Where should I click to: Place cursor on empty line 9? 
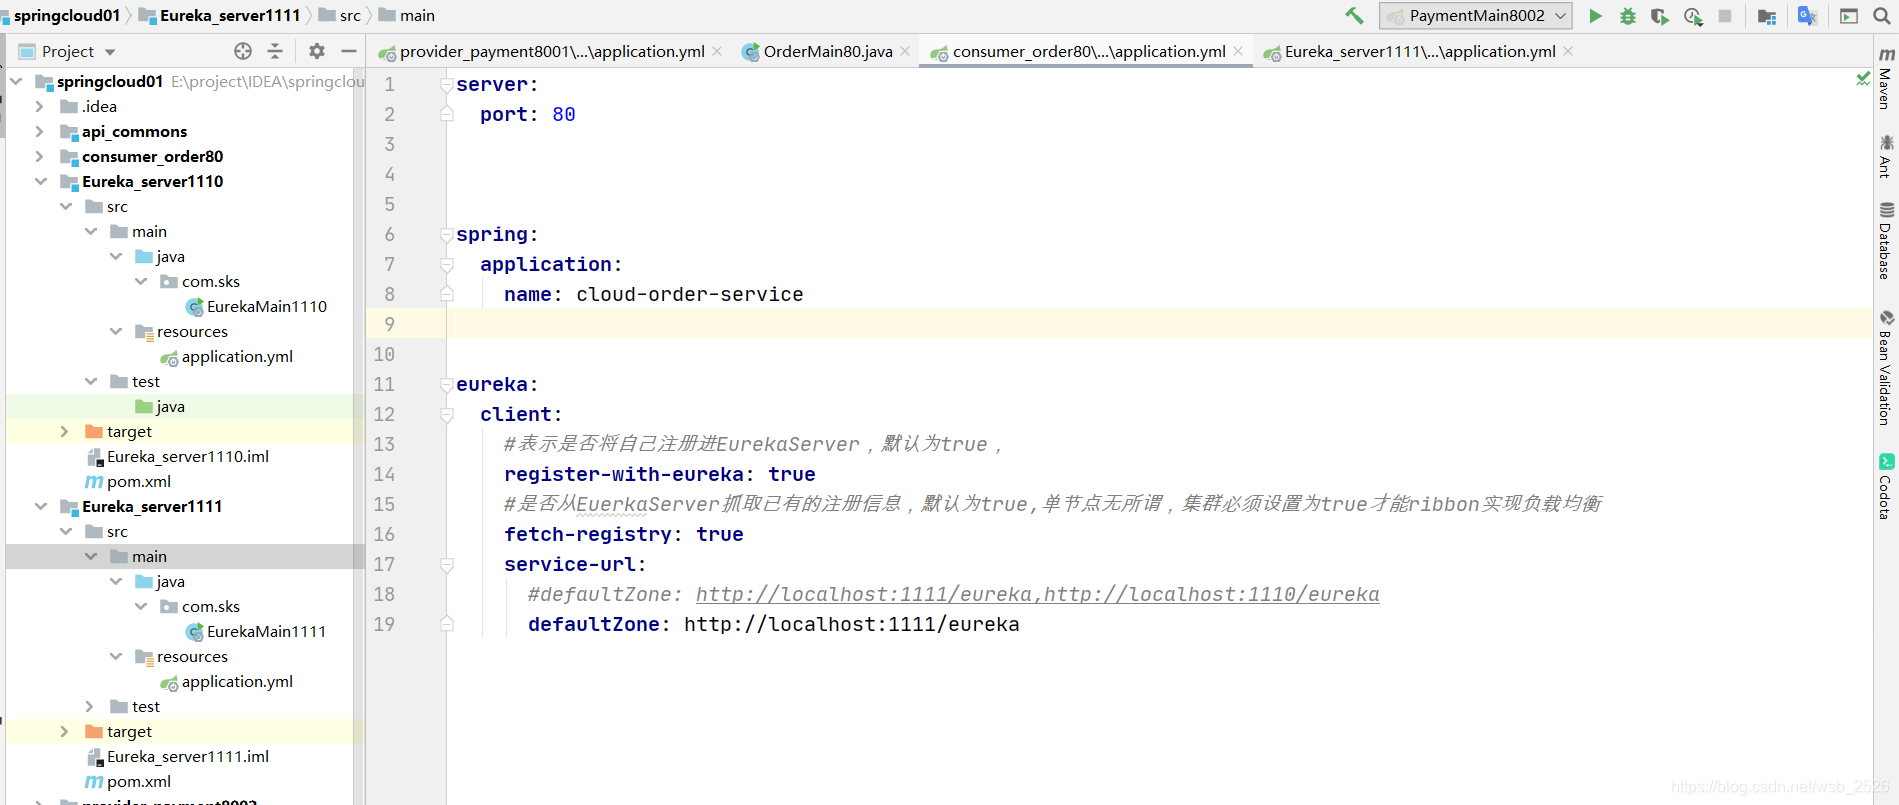(x=1158, y=324)
